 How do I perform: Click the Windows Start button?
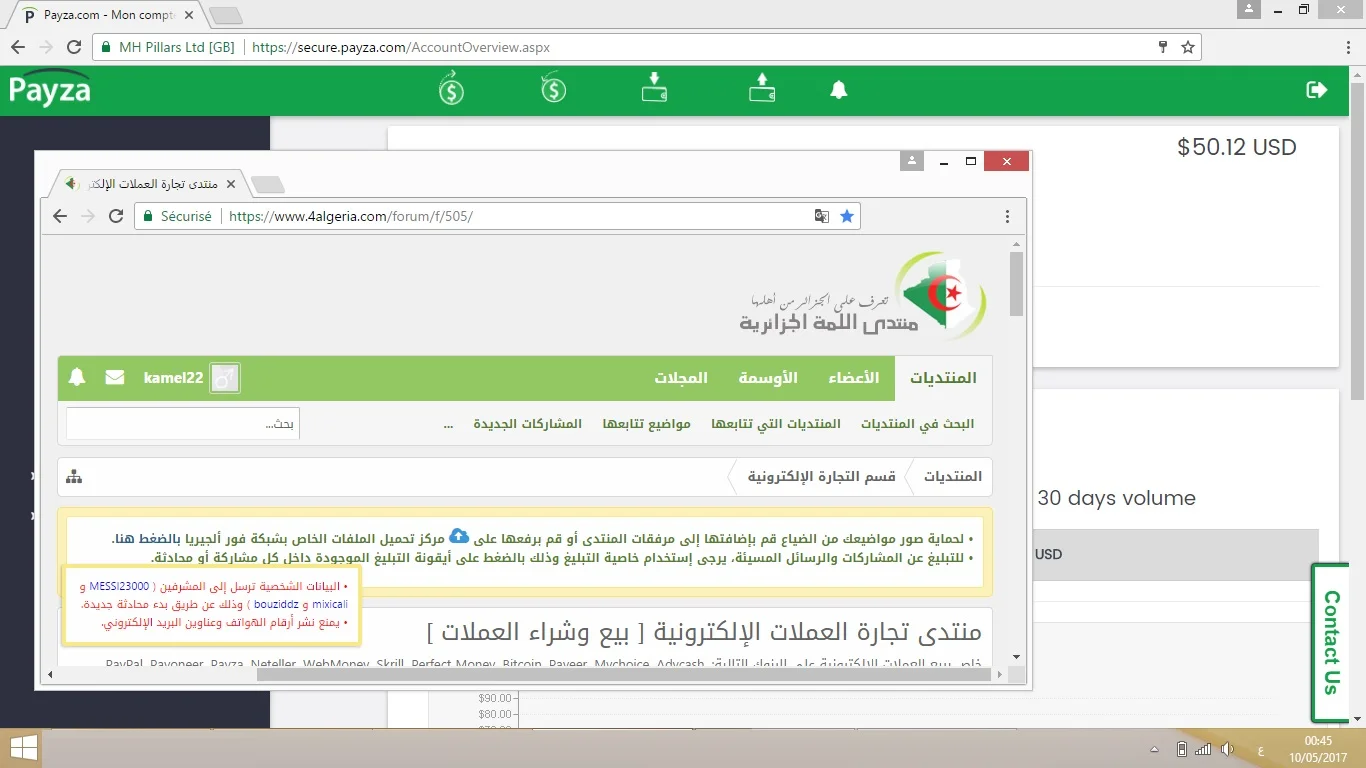[23, 748]
